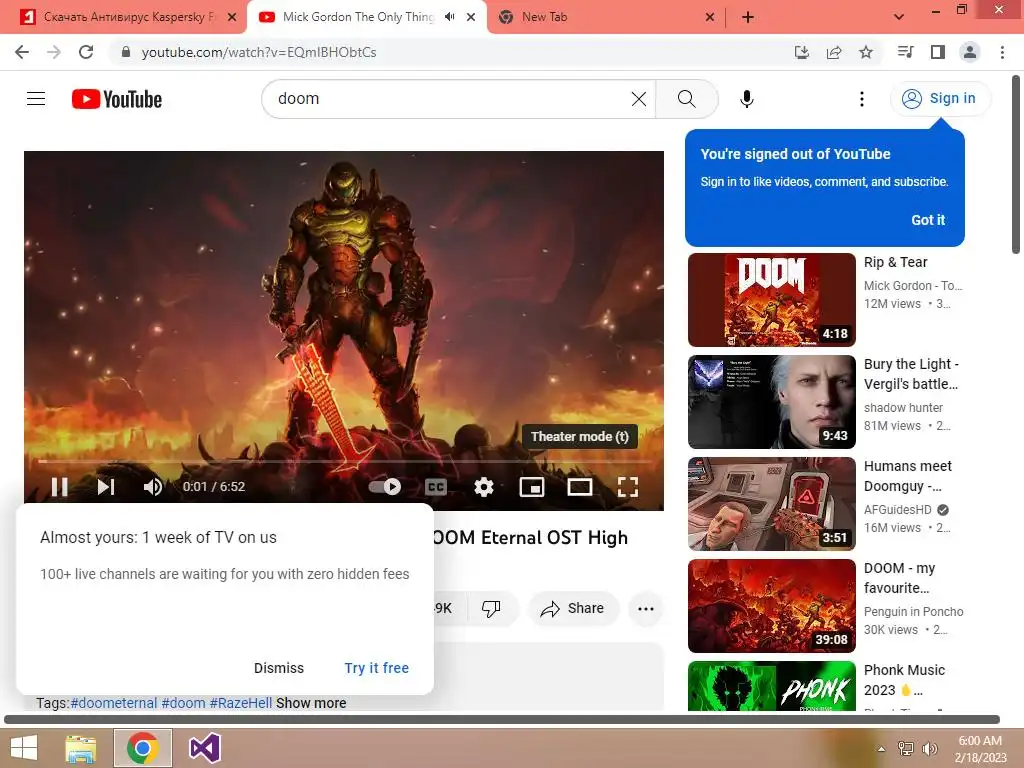Open the Windows Start menu
The height and width of the screenshot is (768, 1024).
(x=24, y=748)
